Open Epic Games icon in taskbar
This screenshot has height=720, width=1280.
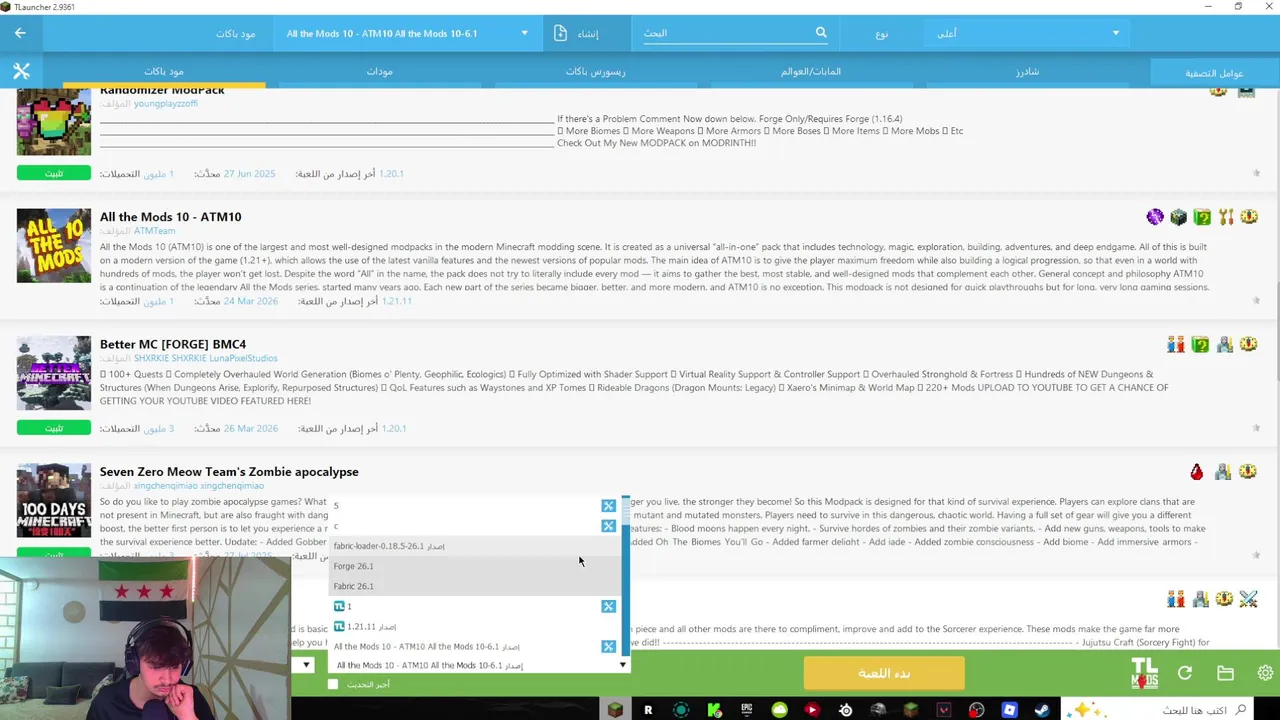(x=746, y=710)
